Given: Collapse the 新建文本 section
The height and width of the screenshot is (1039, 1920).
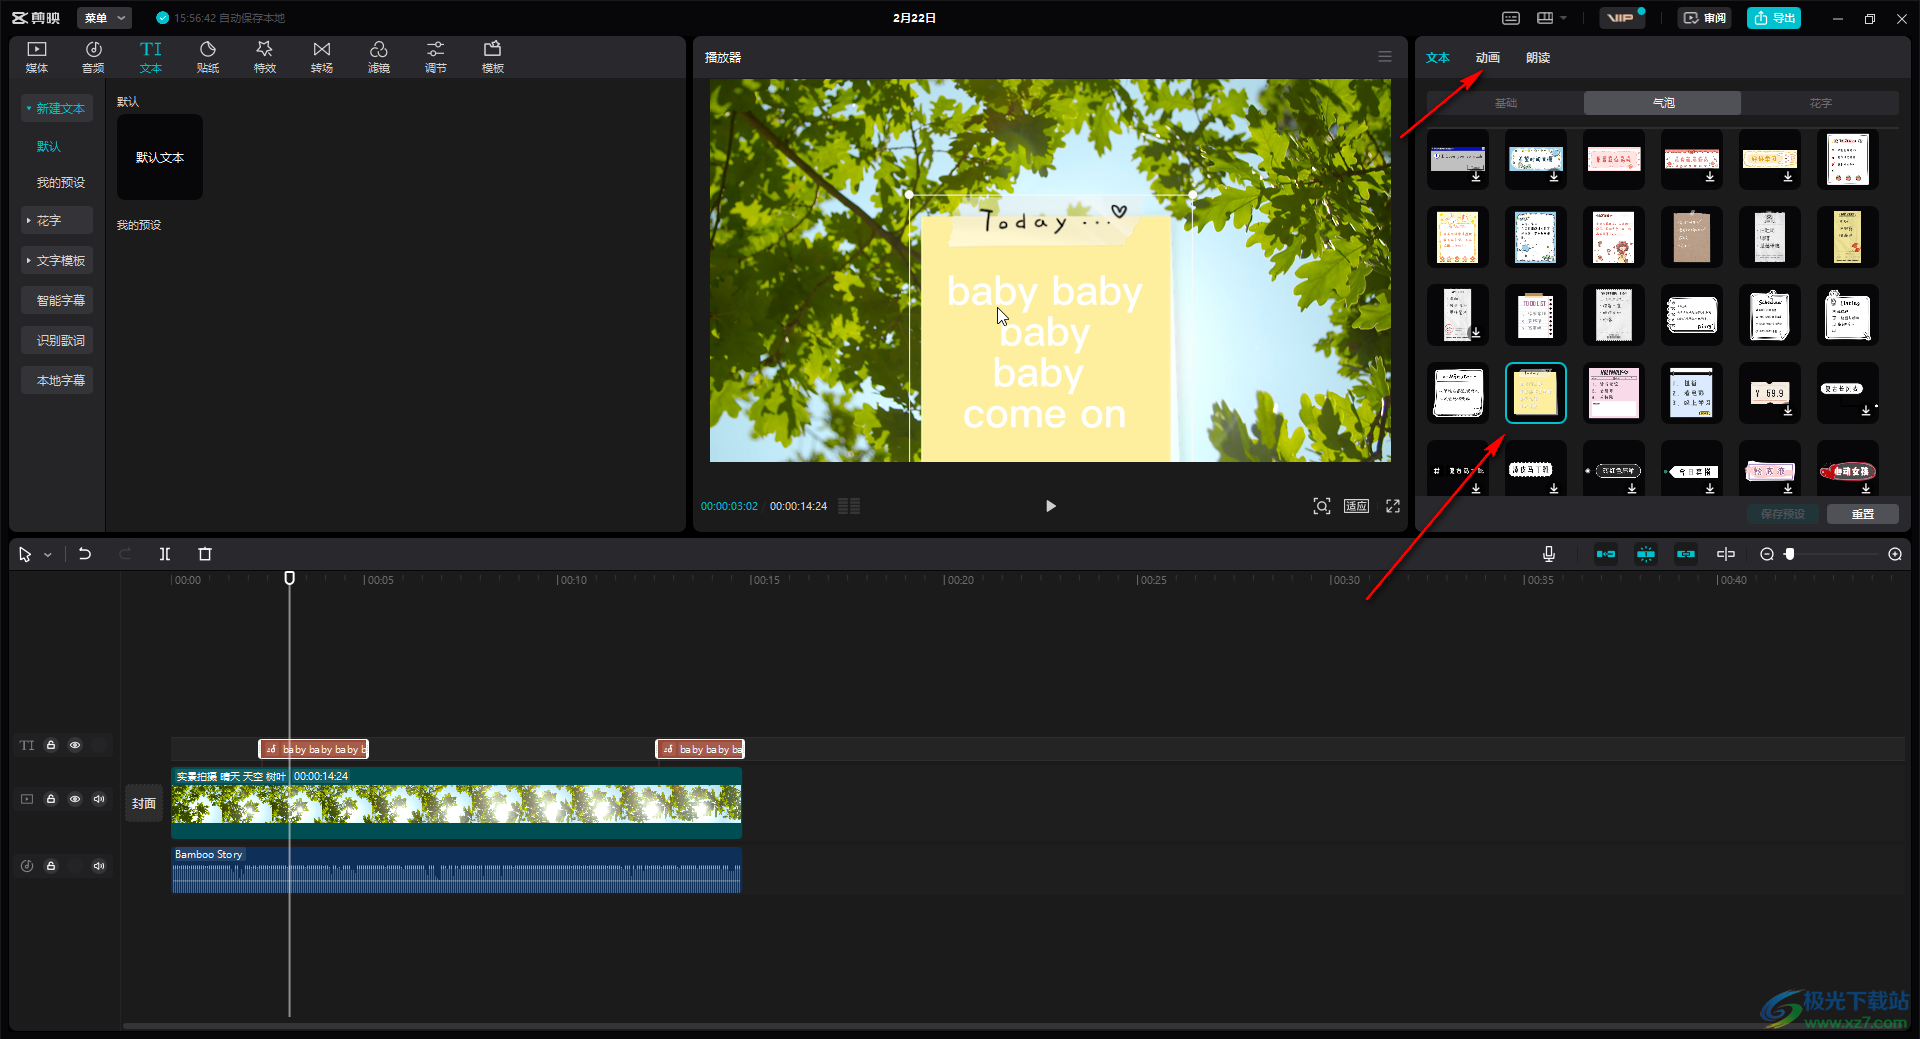Looking at the screenshot, I should point(57,108).
